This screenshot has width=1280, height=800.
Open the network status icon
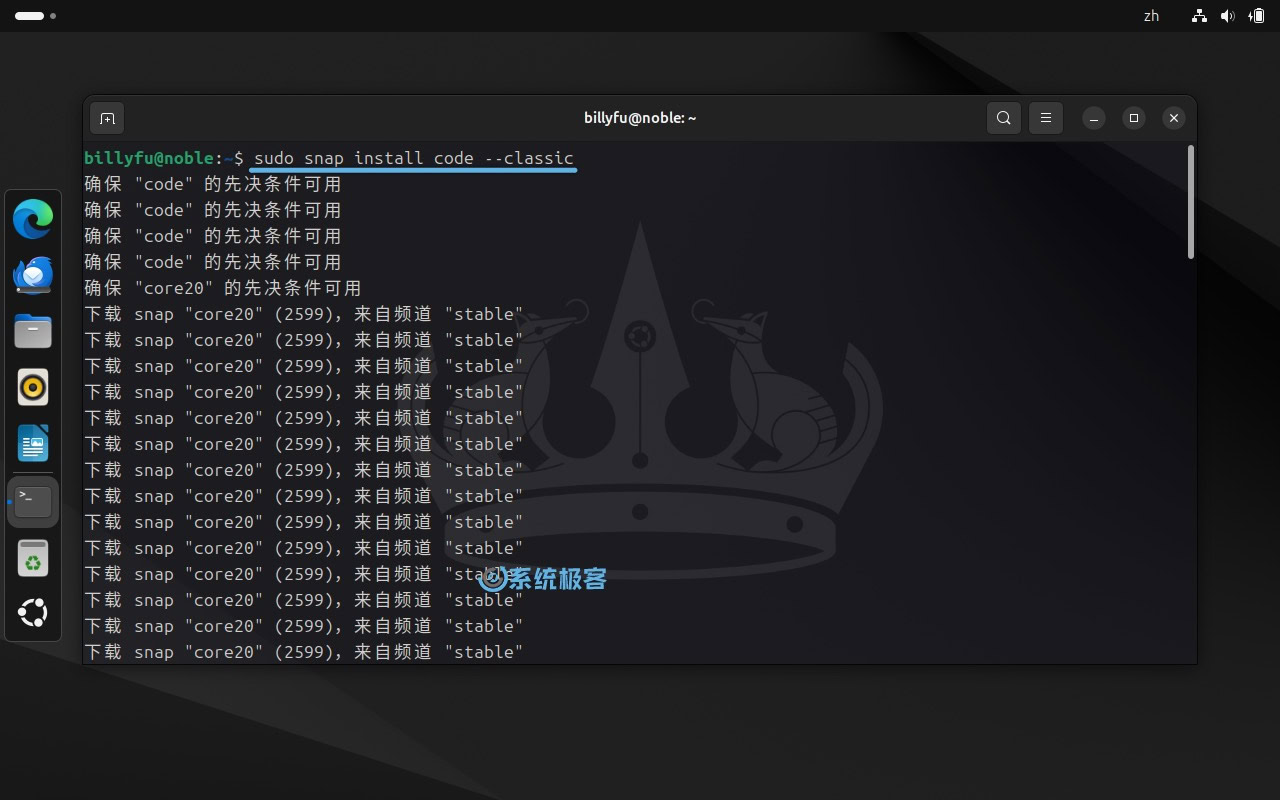pos(1199,16)
